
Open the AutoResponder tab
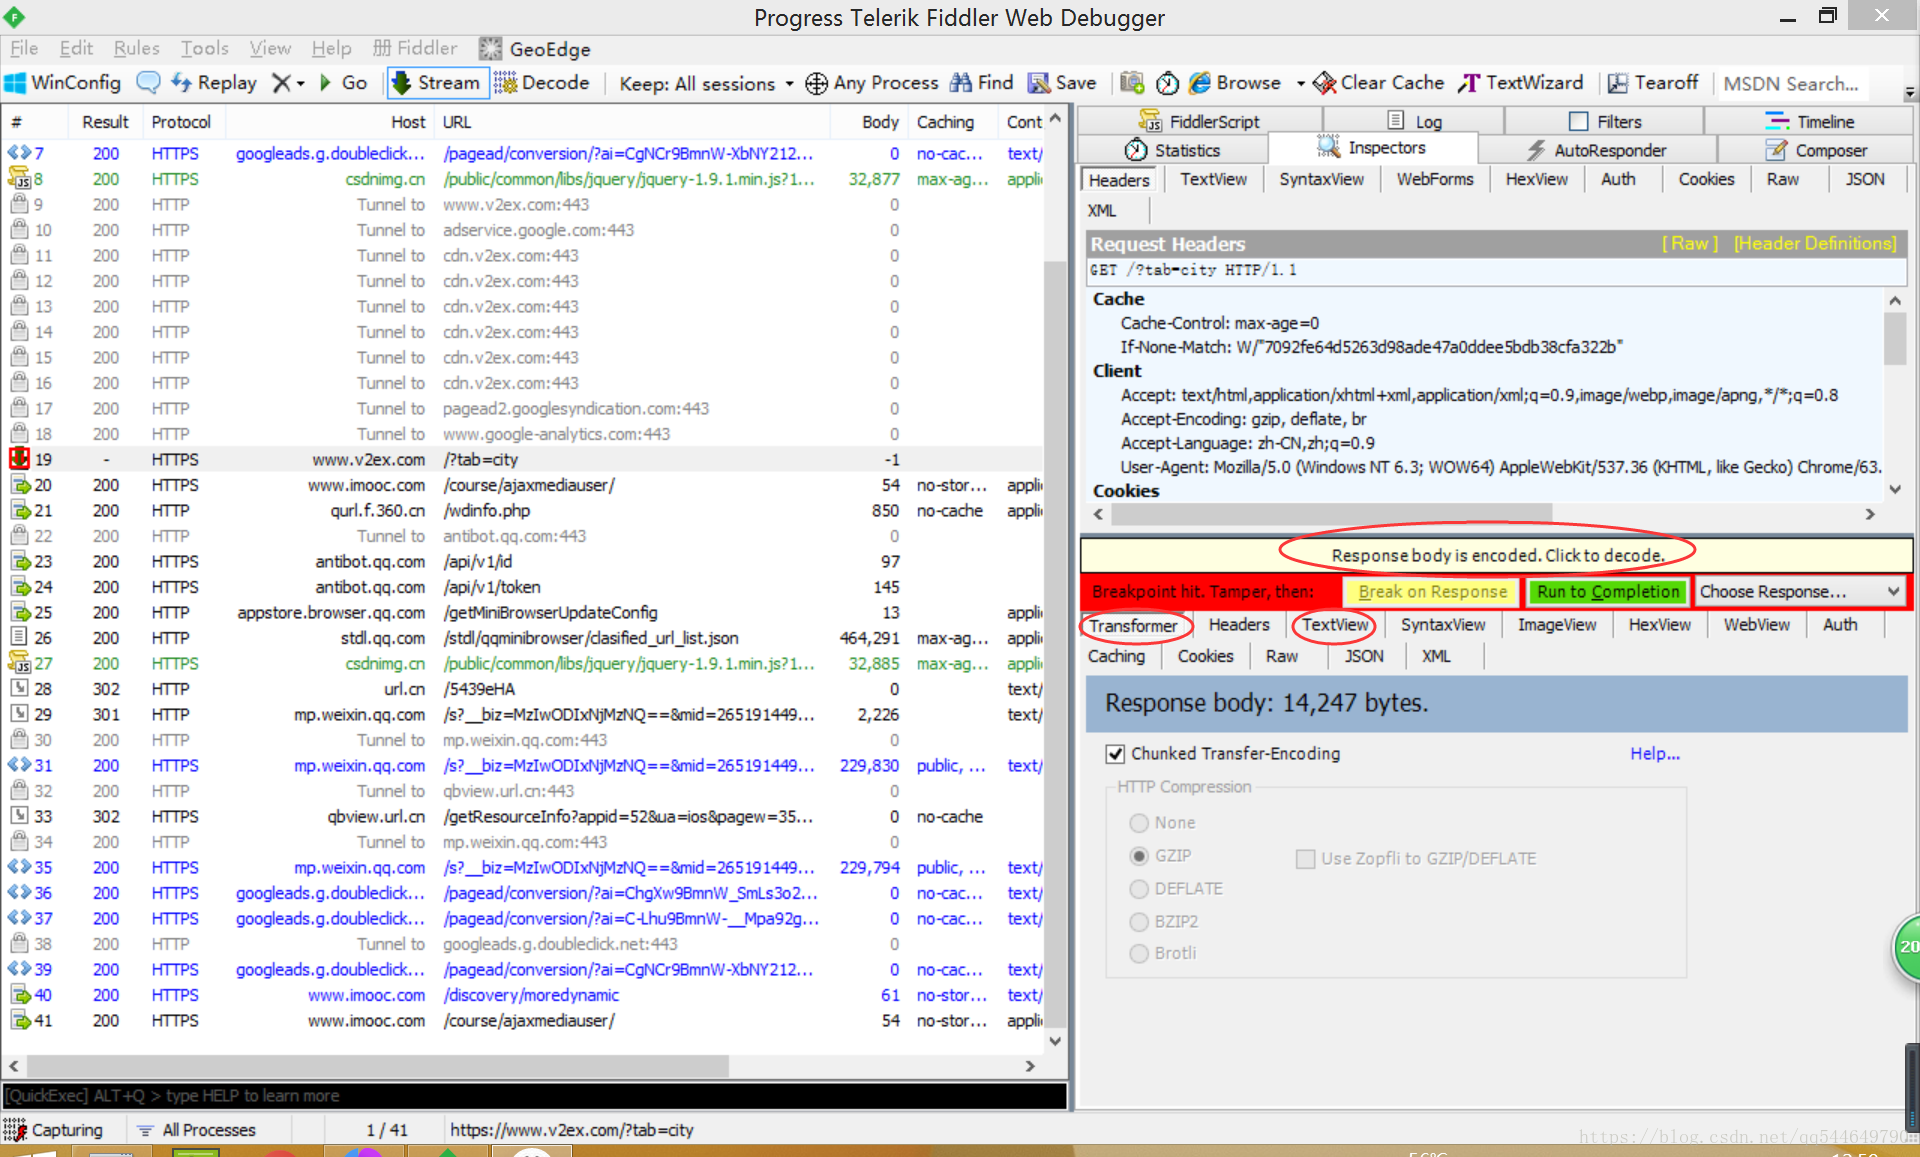[1596, 150]
